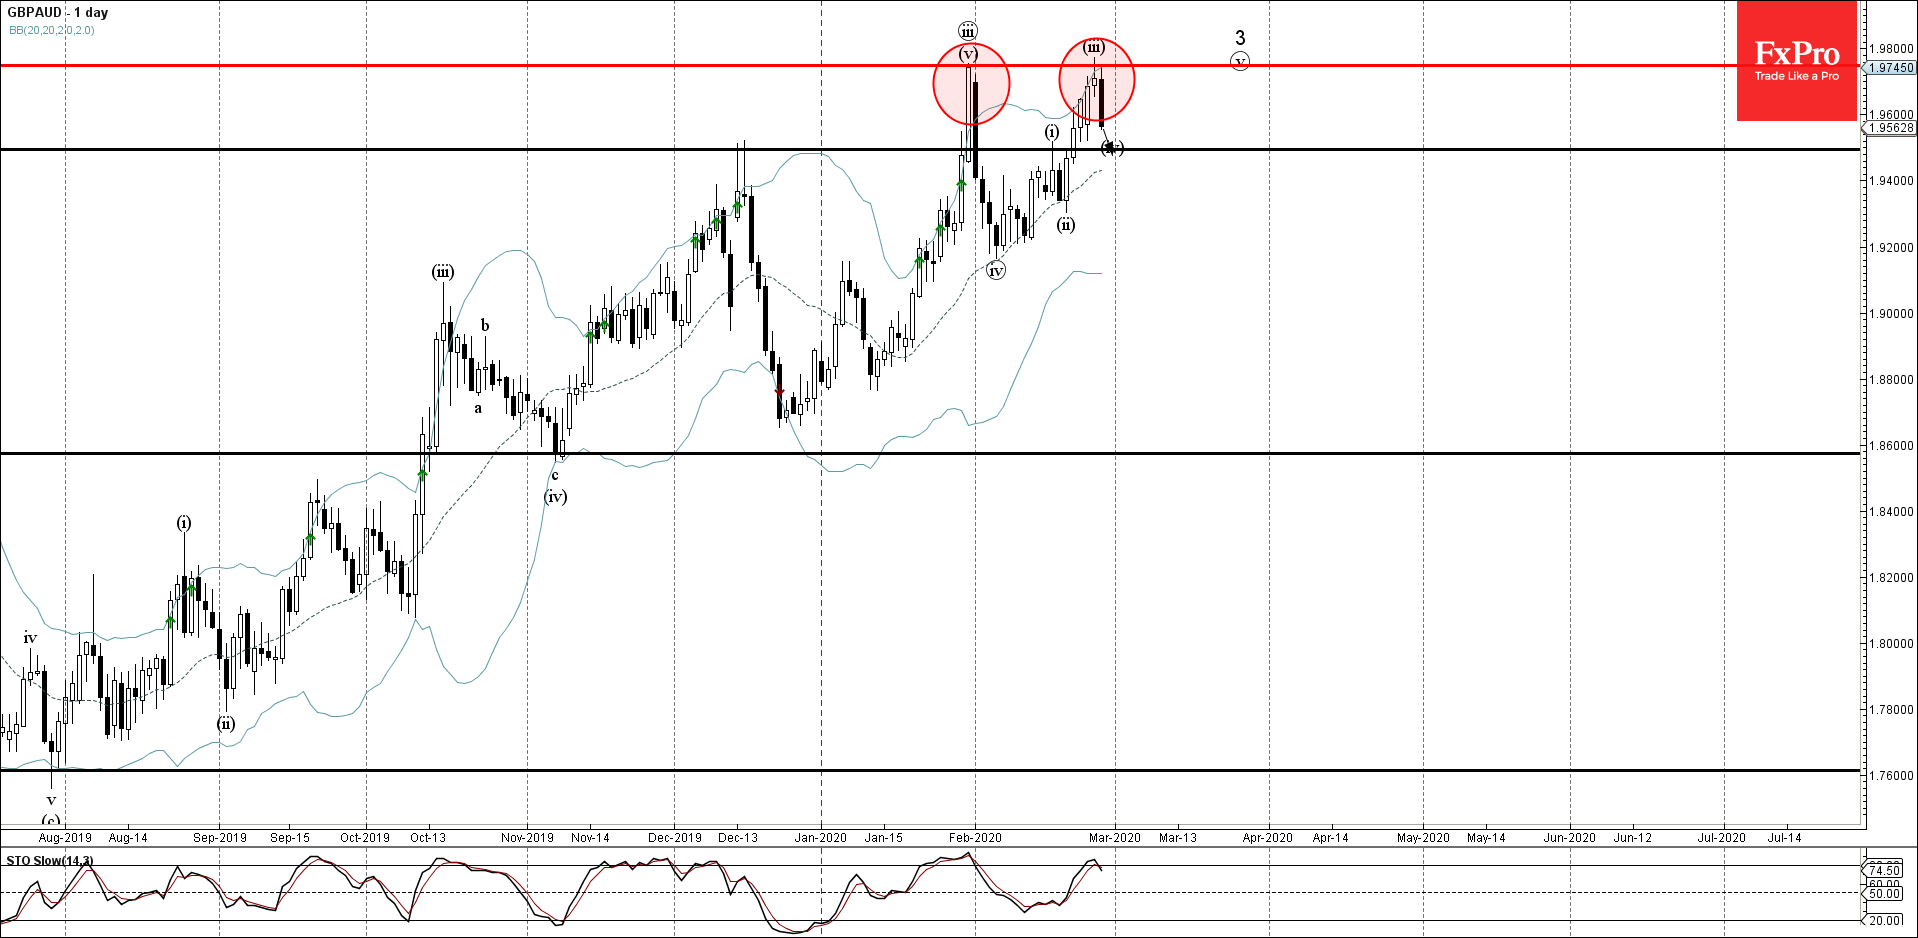Click the red down arrow on the December candle

[x=780, y=391]
